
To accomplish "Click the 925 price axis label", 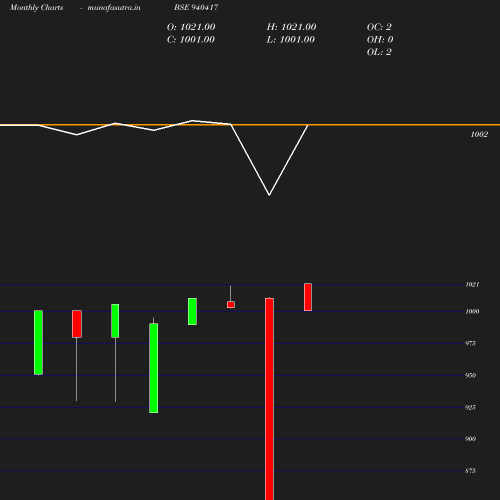I will [x=470, y=407].
